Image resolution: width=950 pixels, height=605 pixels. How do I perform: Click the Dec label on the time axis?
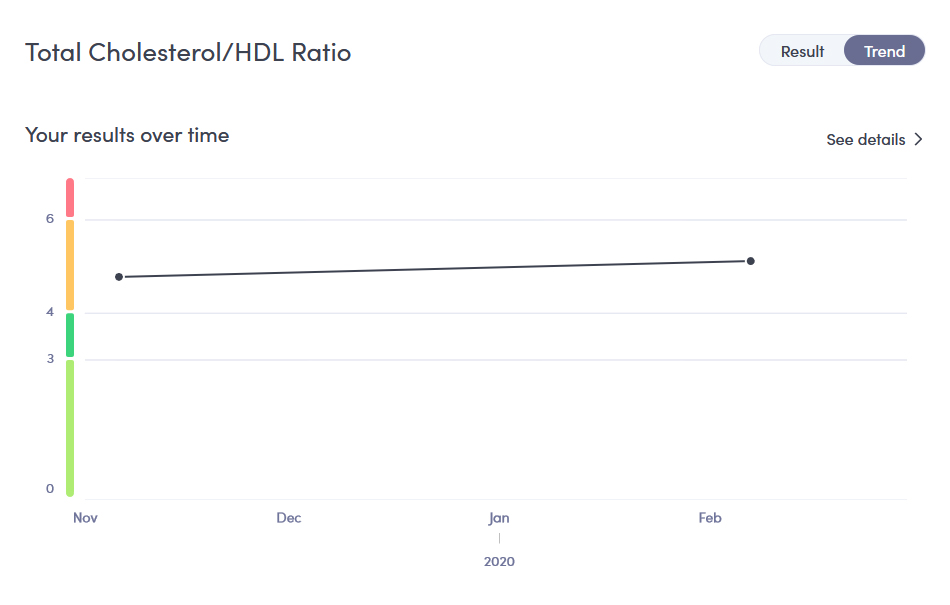click(x=289, y=518)
